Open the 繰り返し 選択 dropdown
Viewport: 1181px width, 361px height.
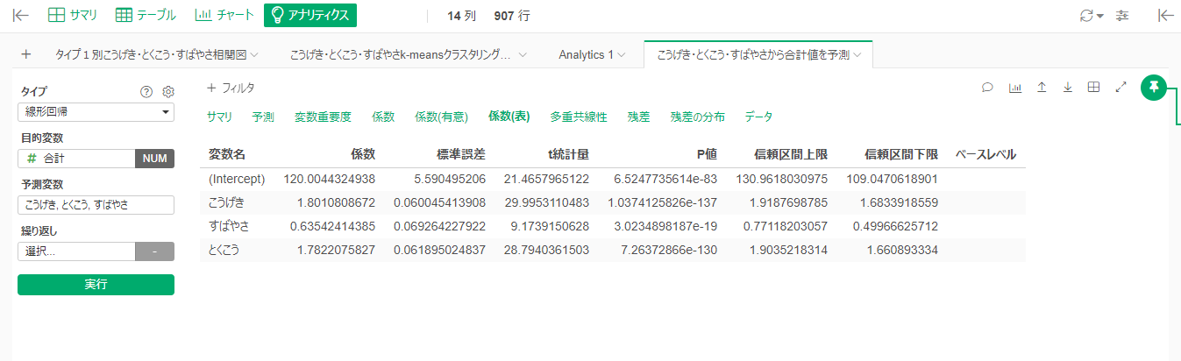point(76,252)
